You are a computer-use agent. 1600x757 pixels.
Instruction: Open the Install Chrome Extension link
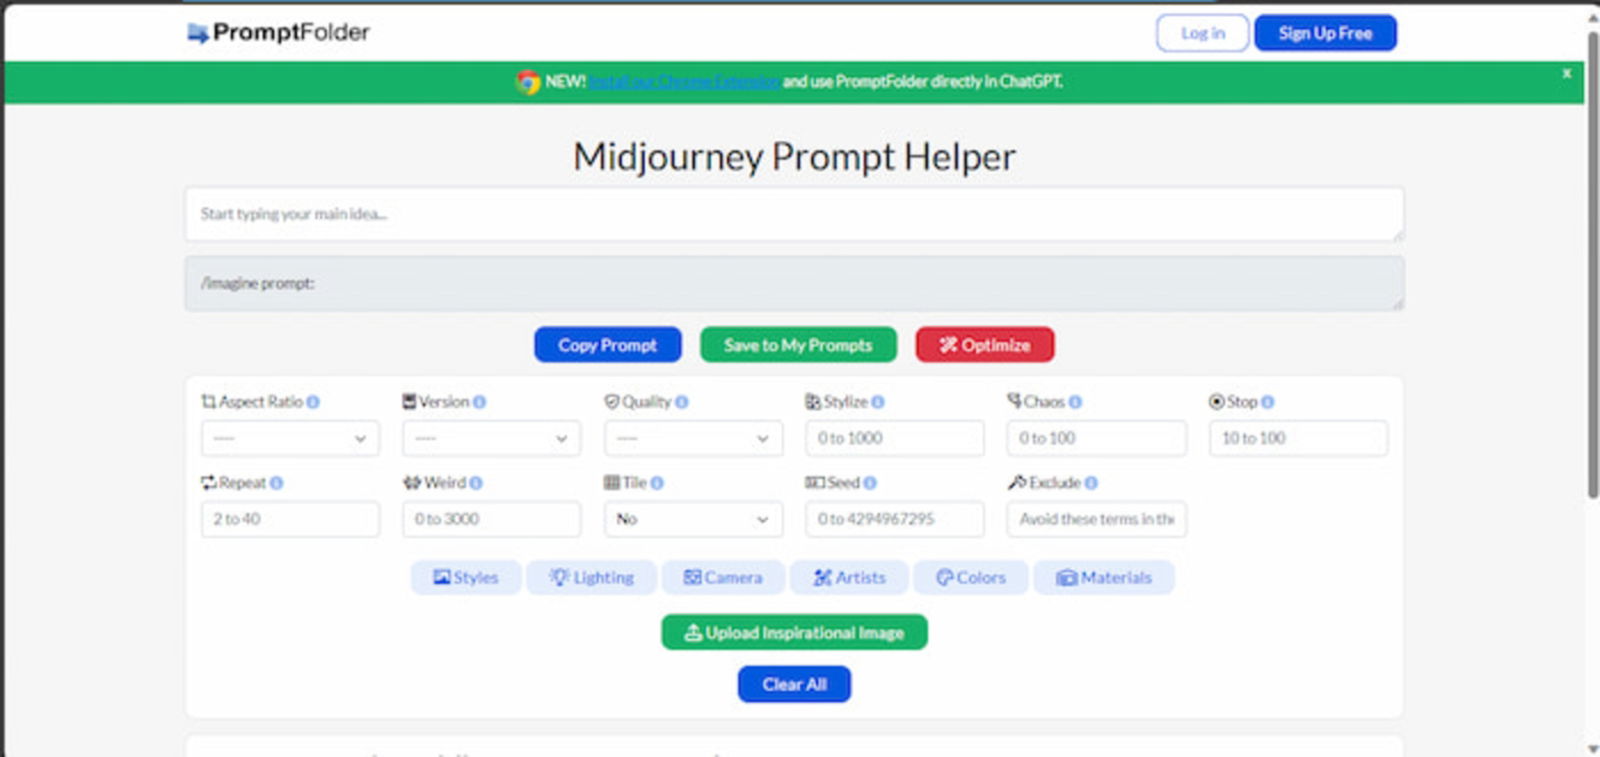coord(684,82)
